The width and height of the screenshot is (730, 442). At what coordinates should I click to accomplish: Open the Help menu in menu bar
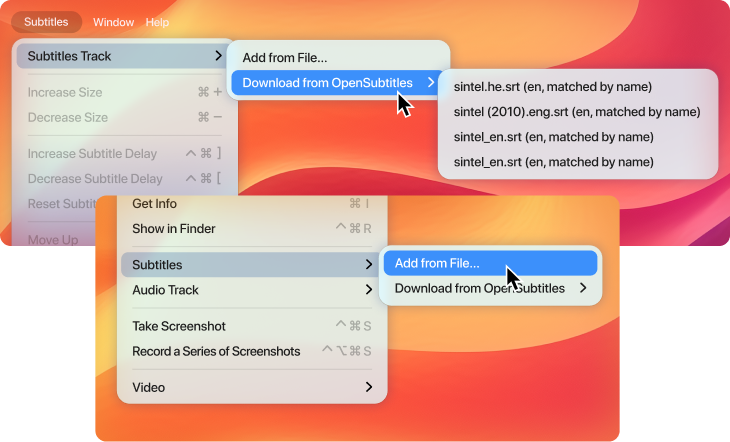(157, 22)
